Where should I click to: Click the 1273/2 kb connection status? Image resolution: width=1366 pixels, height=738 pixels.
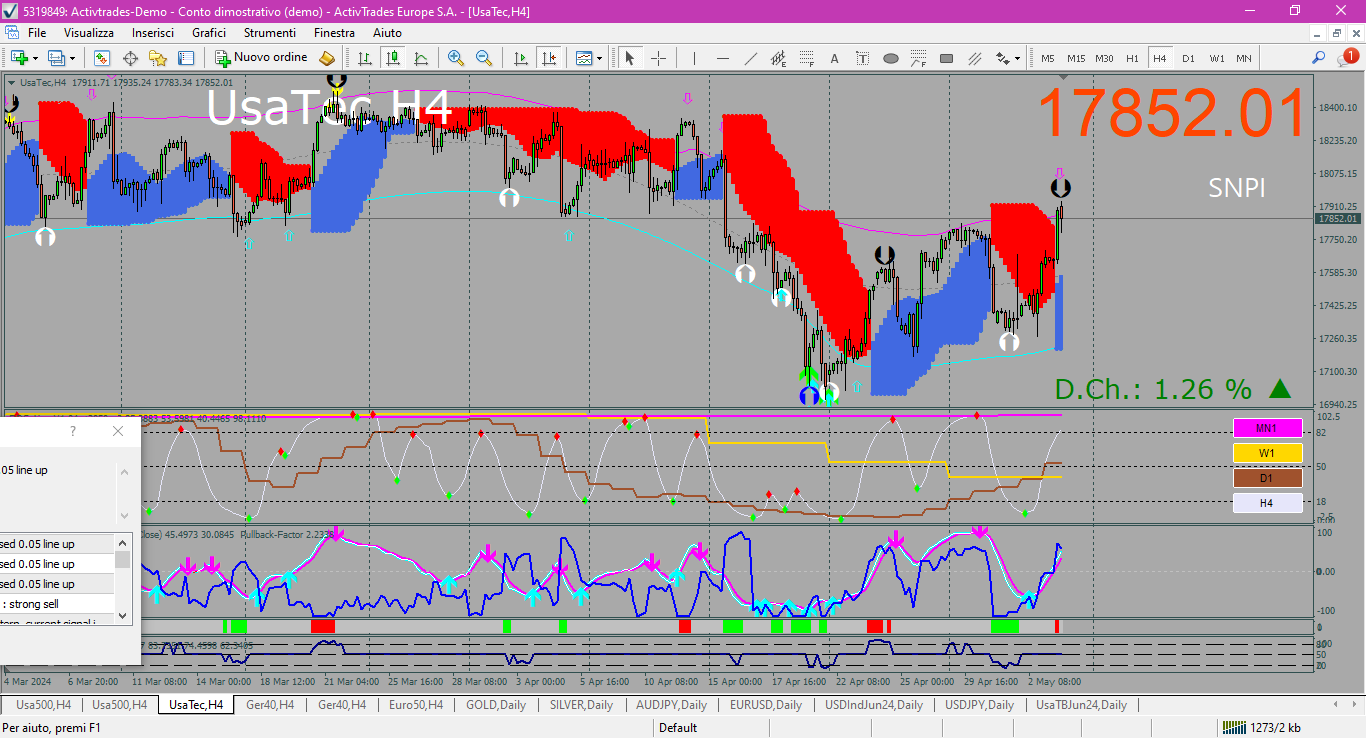point(1262,727)
